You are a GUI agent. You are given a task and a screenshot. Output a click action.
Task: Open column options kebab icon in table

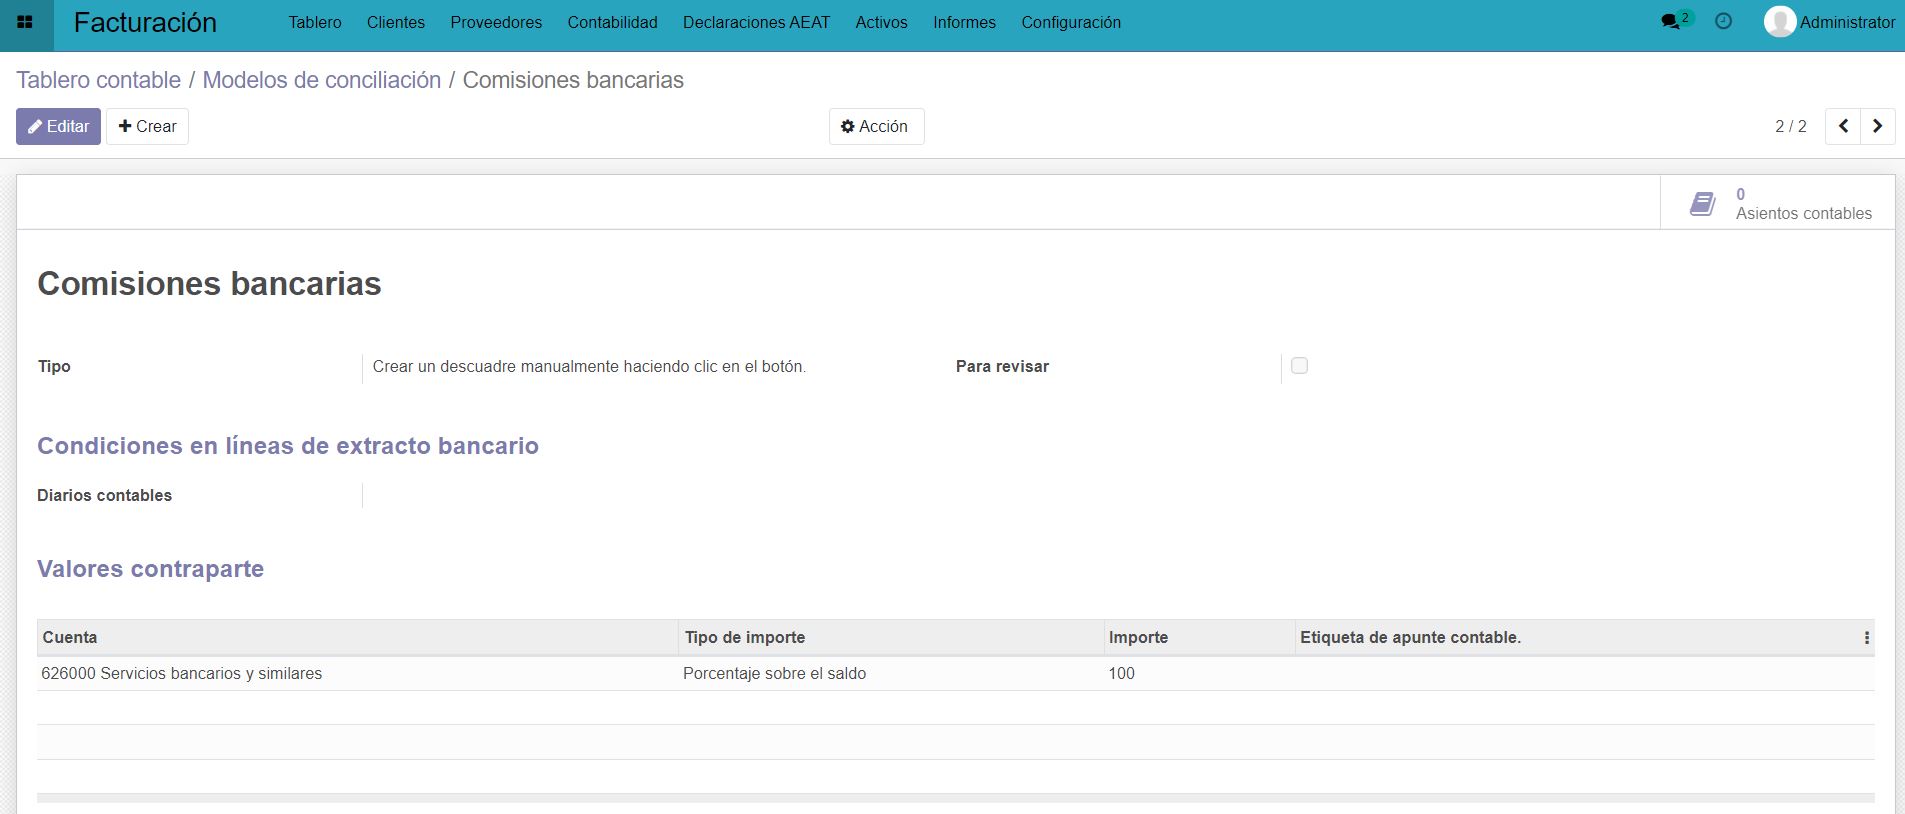[x=1866, y=638]
